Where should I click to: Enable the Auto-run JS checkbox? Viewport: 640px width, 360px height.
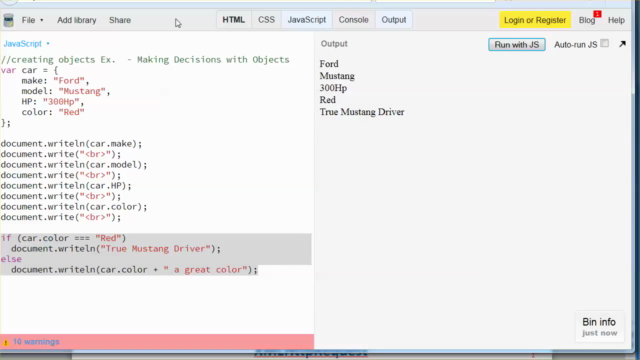click(604, 43)
